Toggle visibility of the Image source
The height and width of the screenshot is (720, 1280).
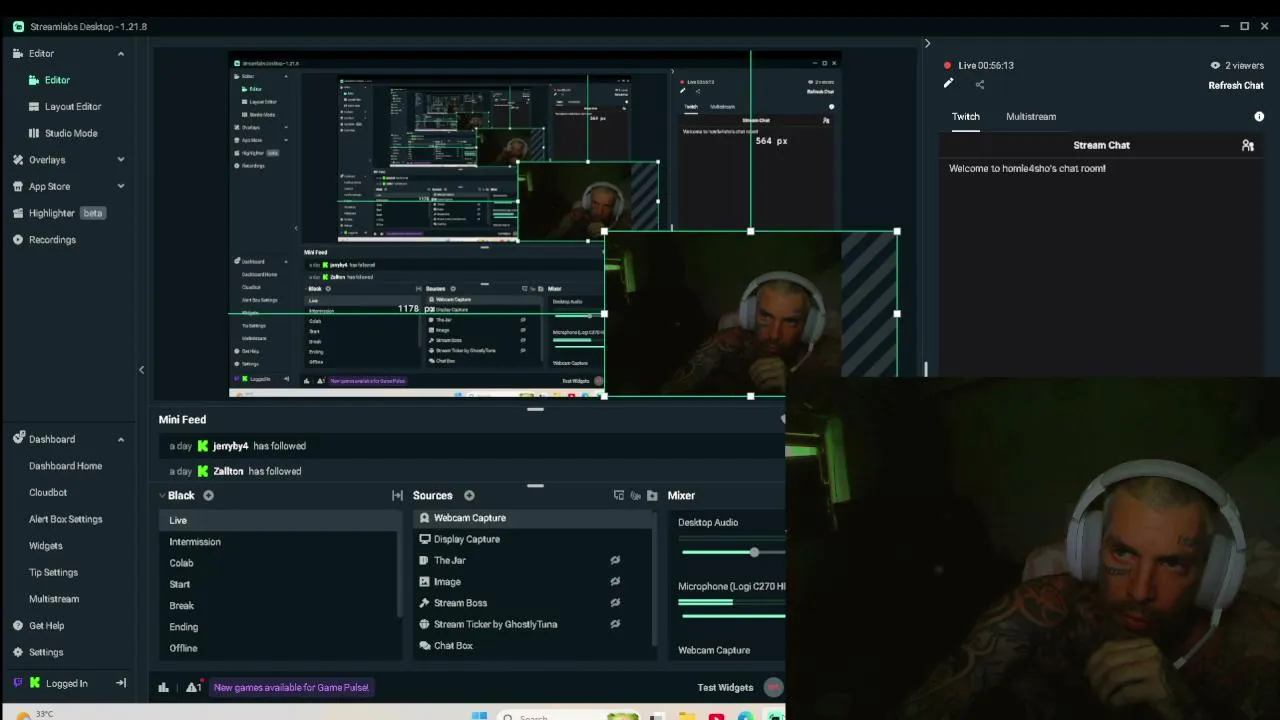[615, 581]
